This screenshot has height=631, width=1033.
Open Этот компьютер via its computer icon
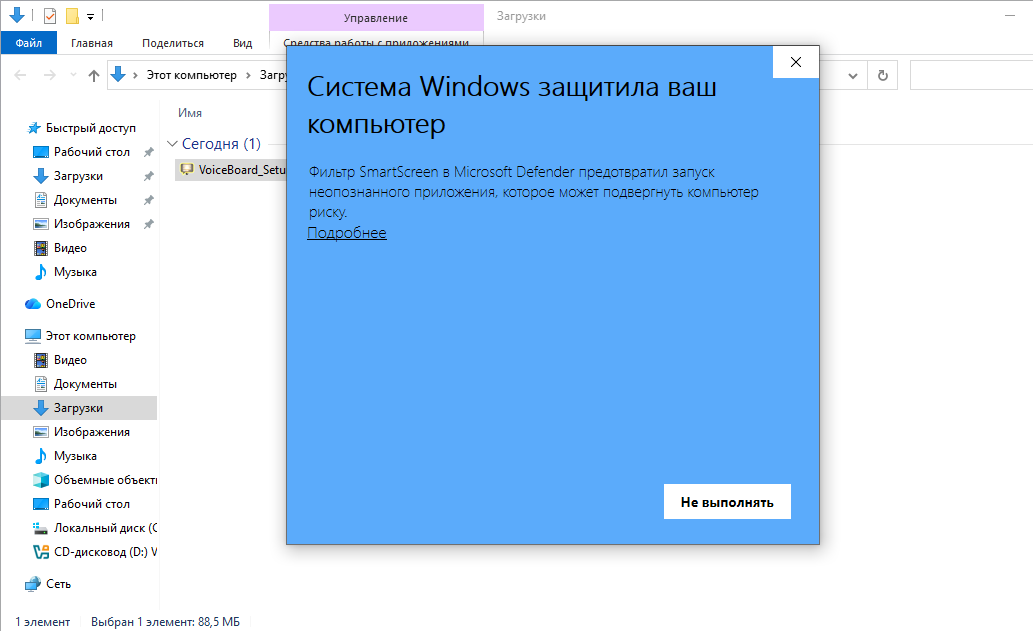[32, 335]
